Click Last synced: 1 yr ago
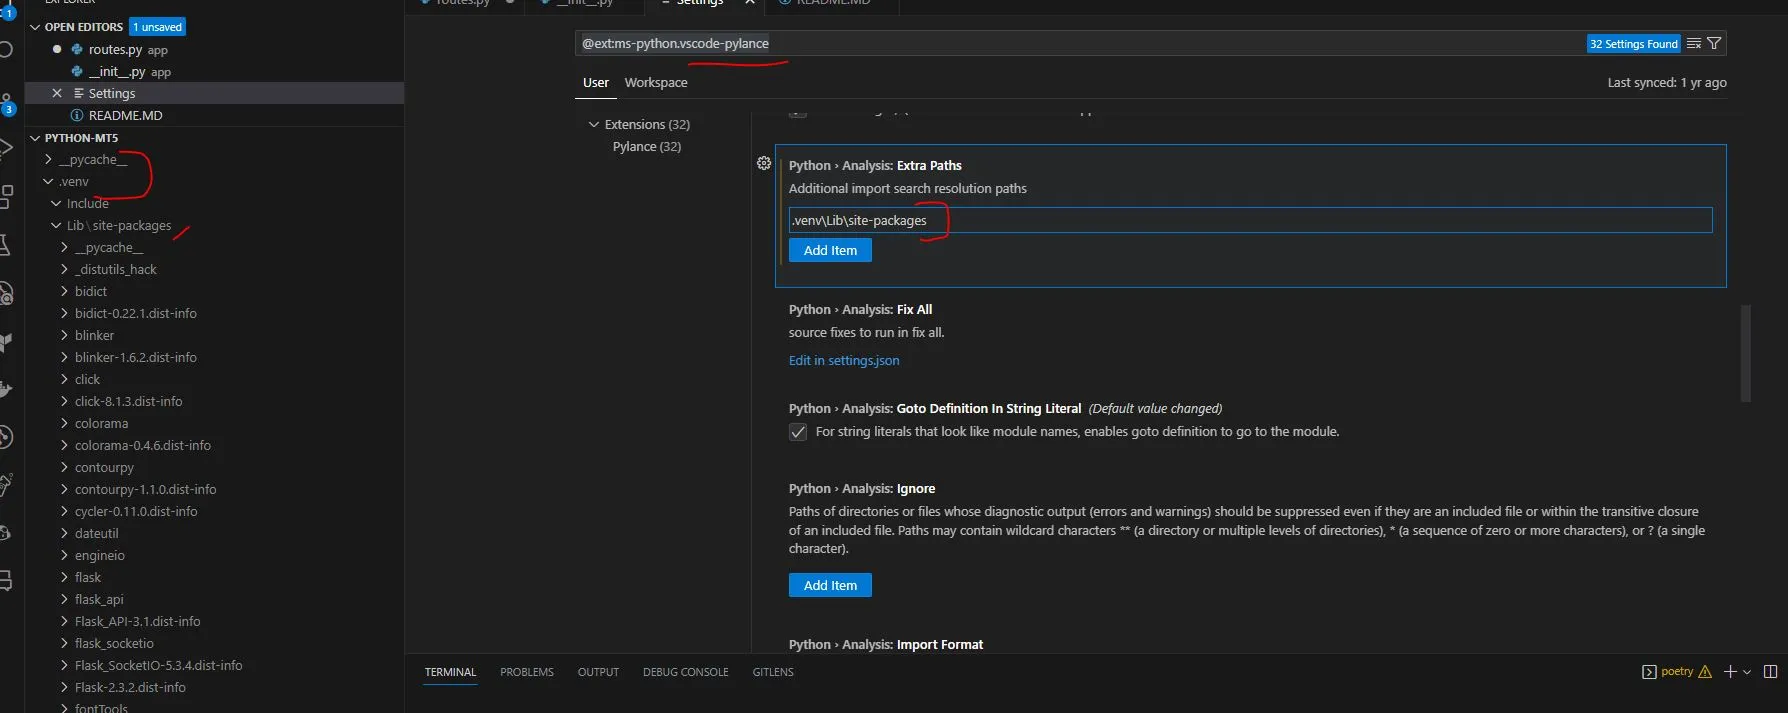 tap(1667, 83)
